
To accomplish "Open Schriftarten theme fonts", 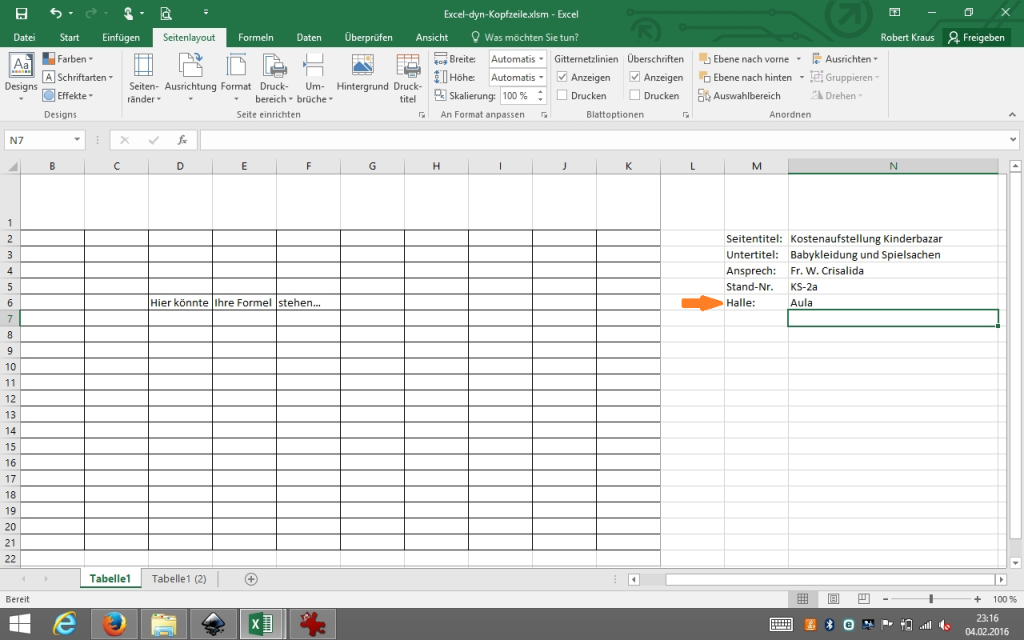I will point(78,77).
